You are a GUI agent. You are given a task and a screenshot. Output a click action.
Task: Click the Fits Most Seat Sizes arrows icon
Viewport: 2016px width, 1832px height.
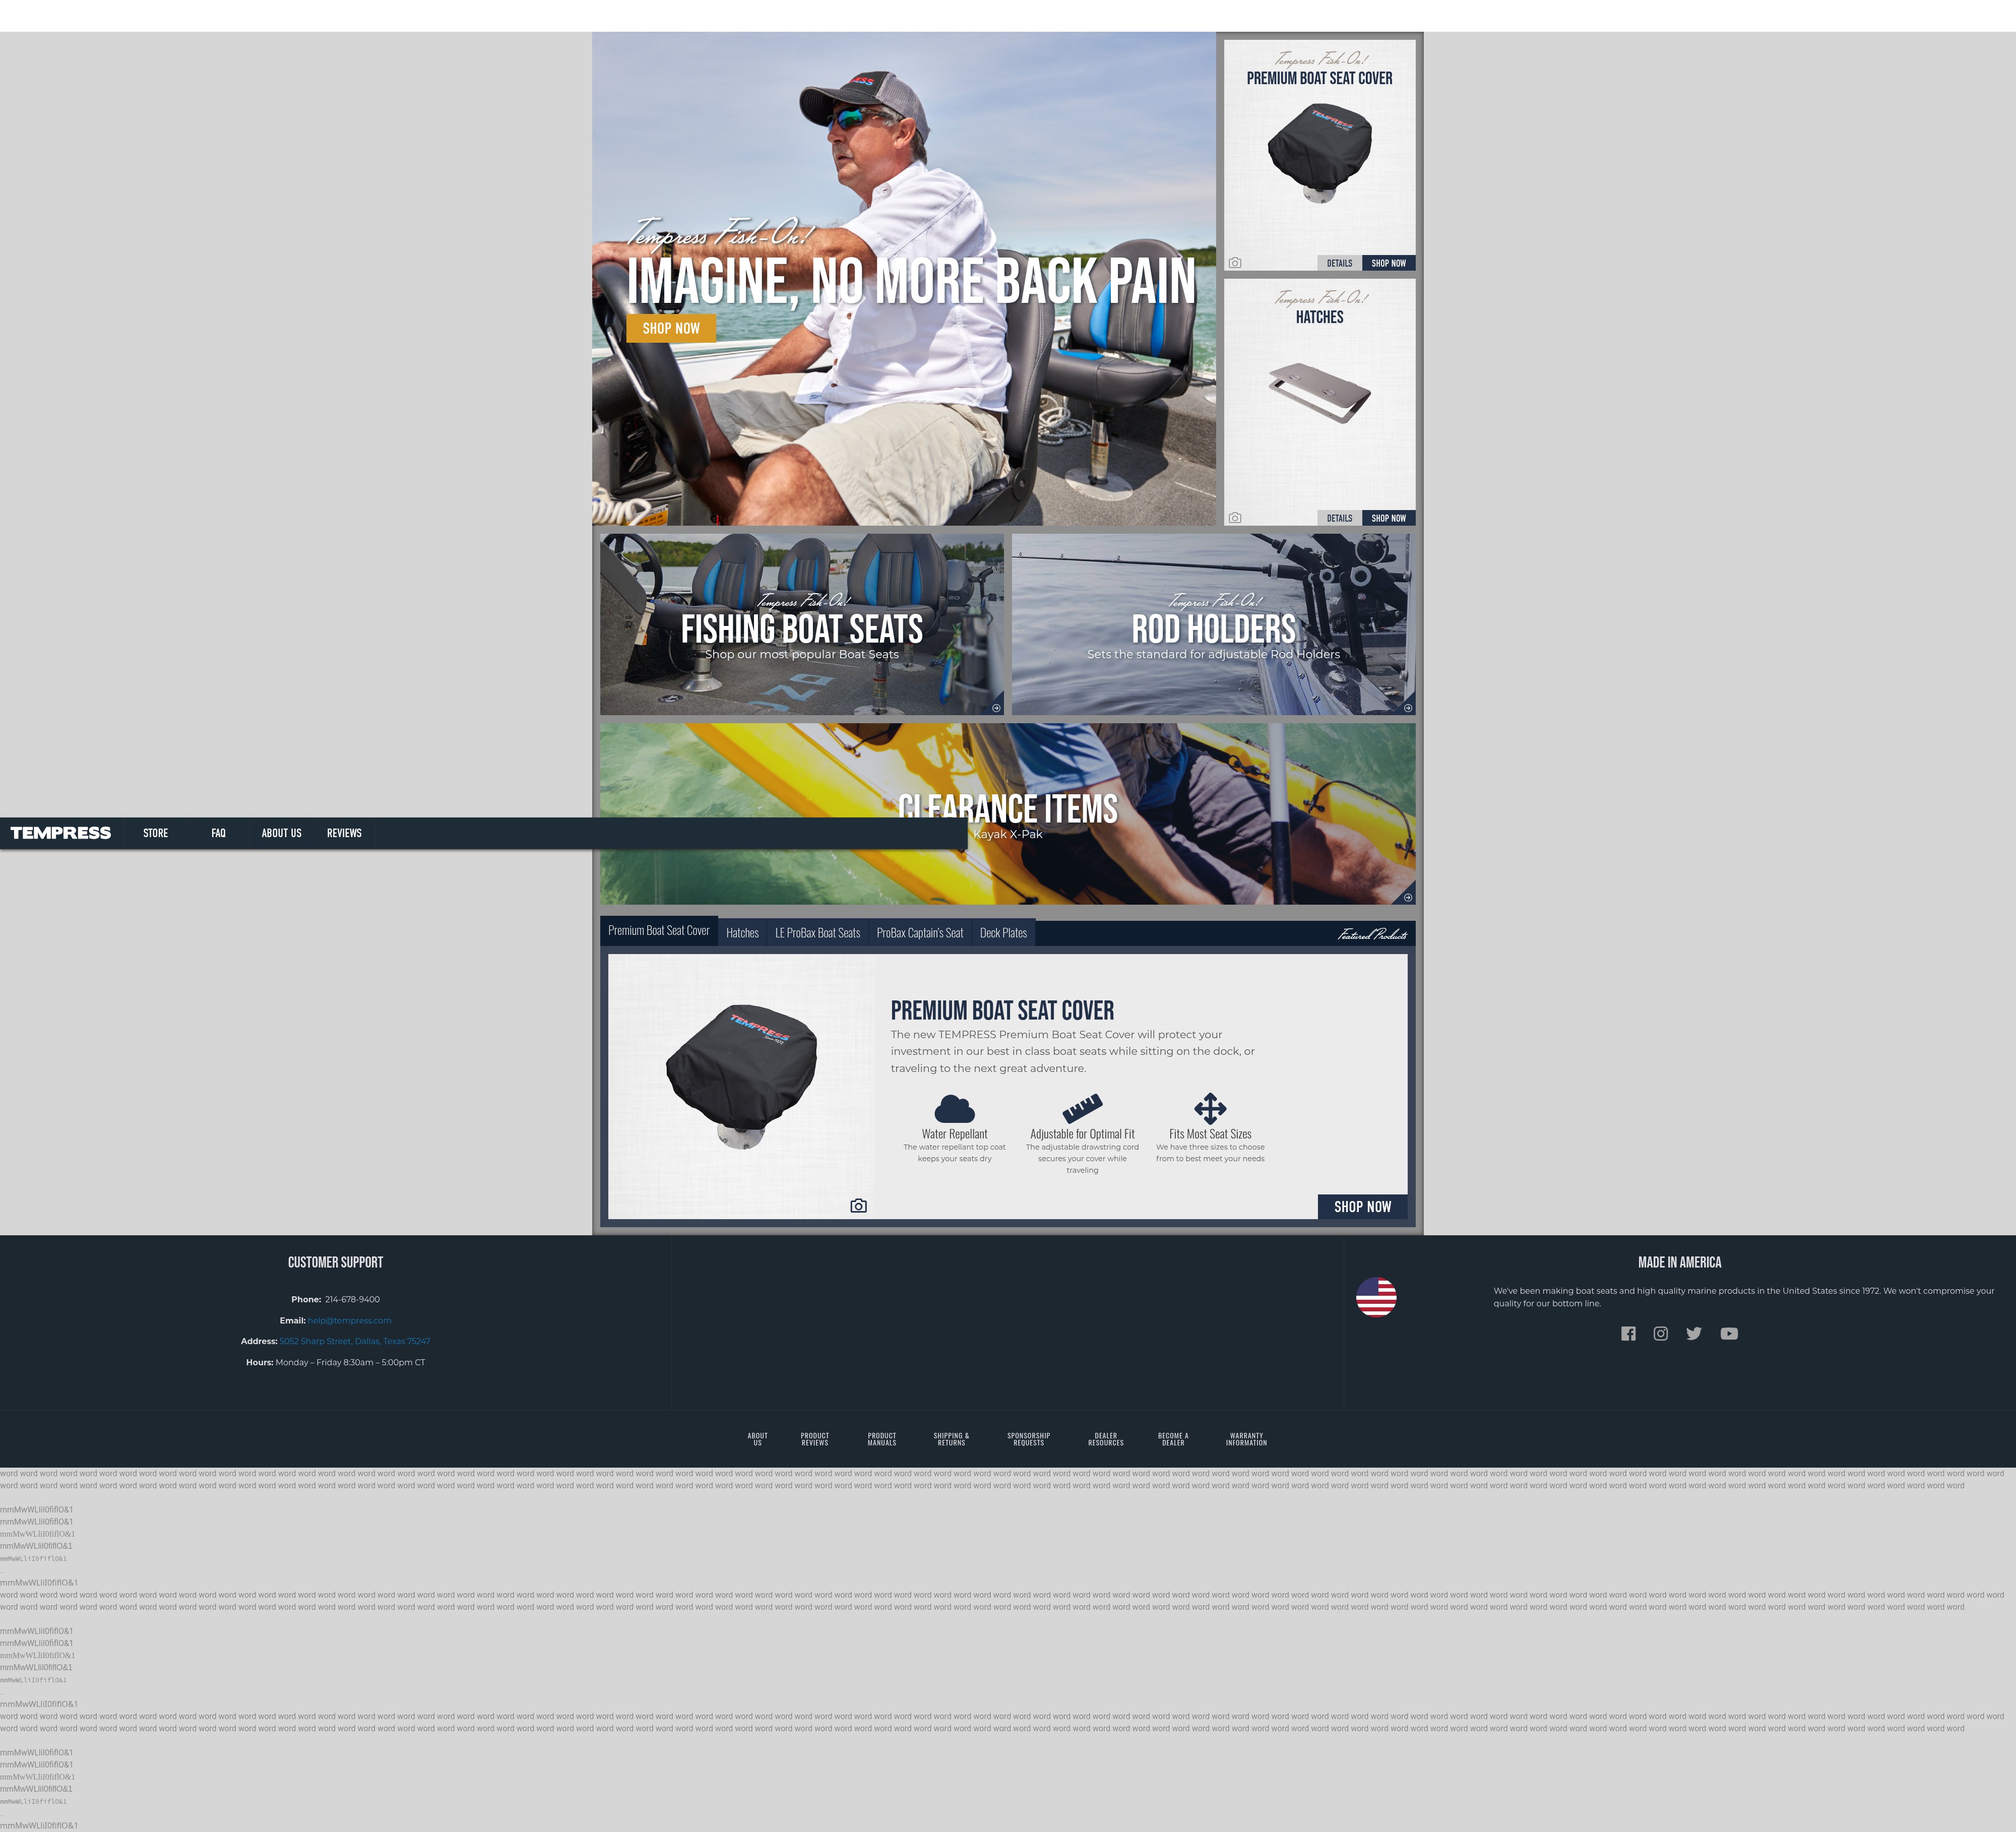[1210, 1108]
